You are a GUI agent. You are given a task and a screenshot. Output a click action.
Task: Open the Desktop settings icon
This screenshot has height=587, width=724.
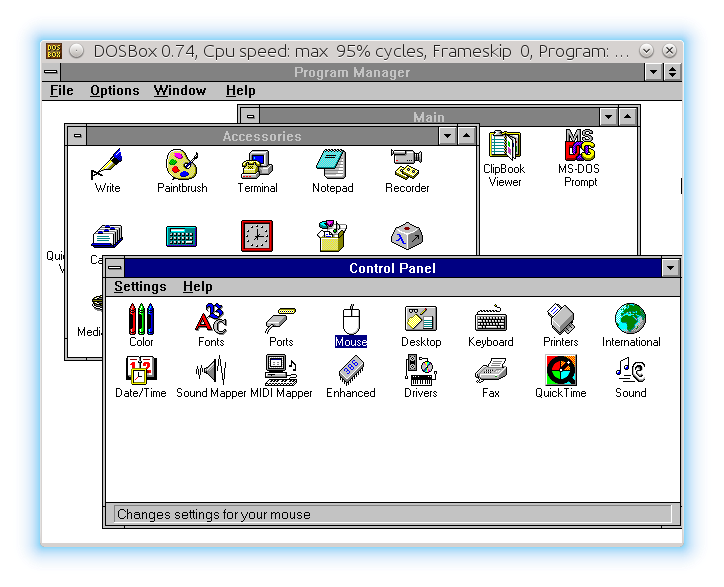(x=421, y=325)
